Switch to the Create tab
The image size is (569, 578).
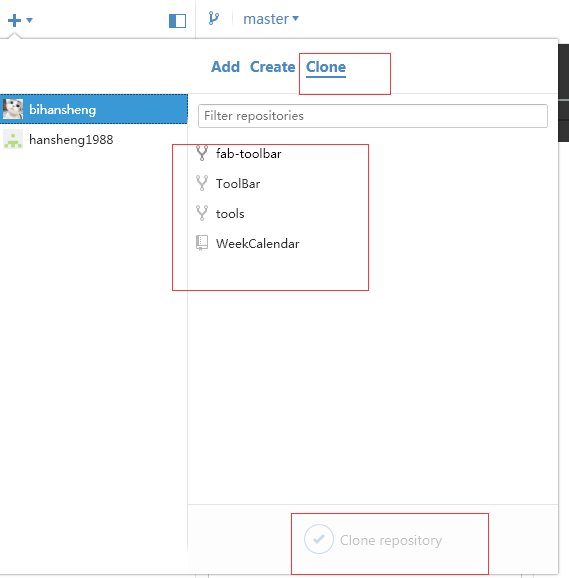tap(272, 67)
